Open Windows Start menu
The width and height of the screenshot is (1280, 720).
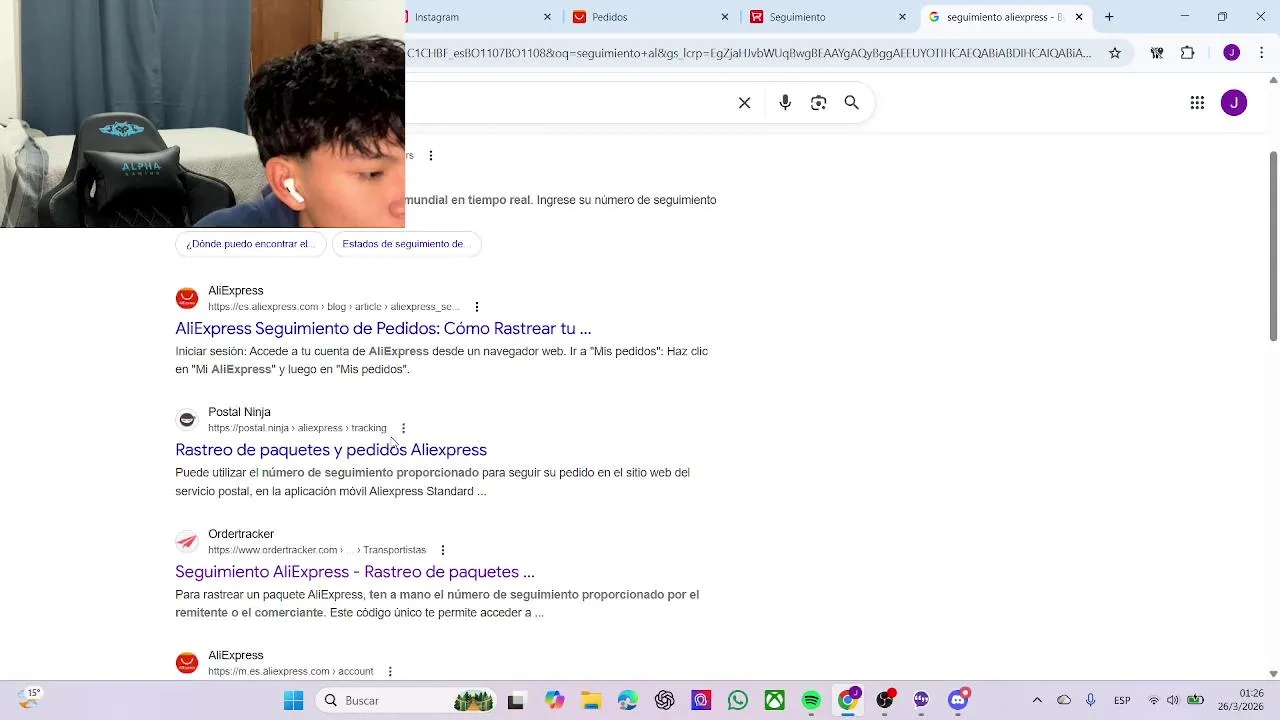pyautogui.click(x=293, y=701)
